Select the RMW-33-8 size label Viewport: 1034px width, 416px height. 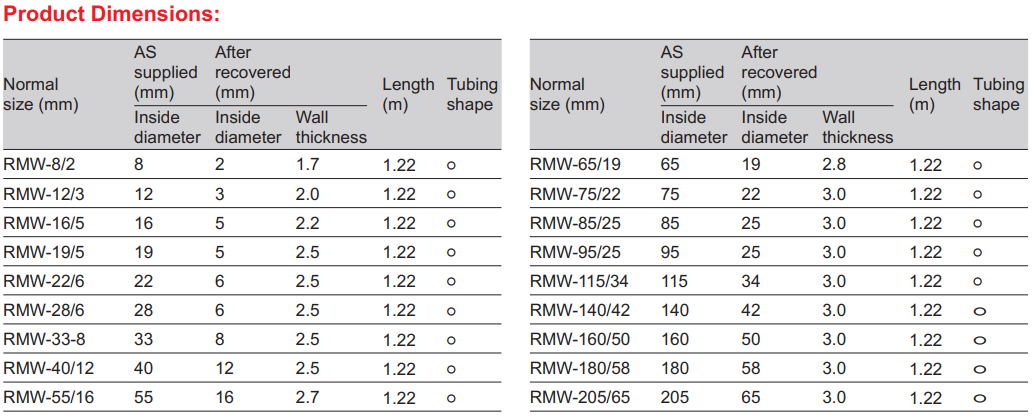(36, 340)
